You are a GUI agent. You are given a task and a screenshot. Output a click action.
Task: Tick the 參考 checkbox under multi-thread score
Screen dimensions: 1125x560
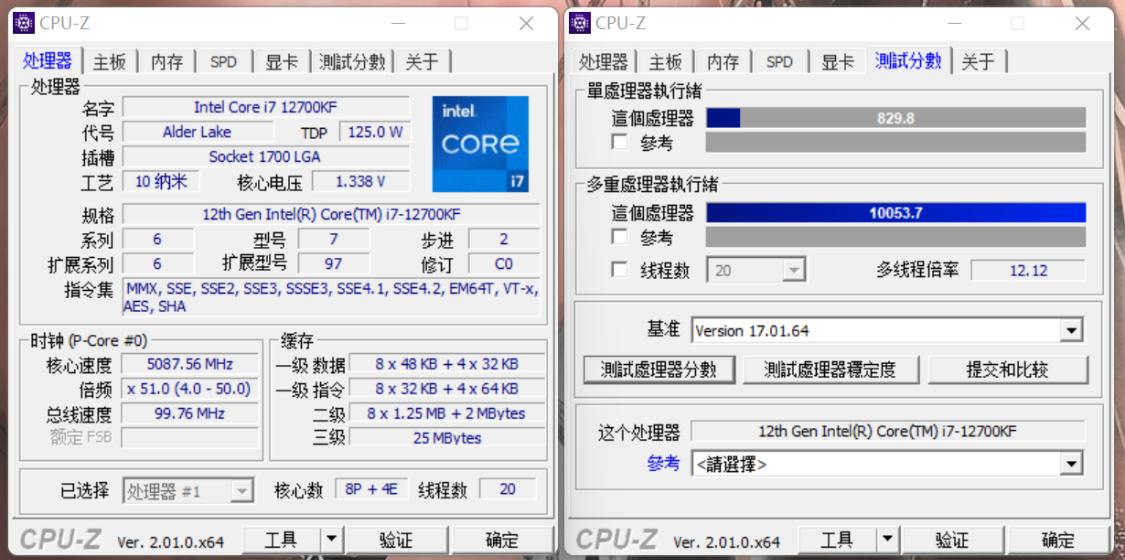click(620, 237)
